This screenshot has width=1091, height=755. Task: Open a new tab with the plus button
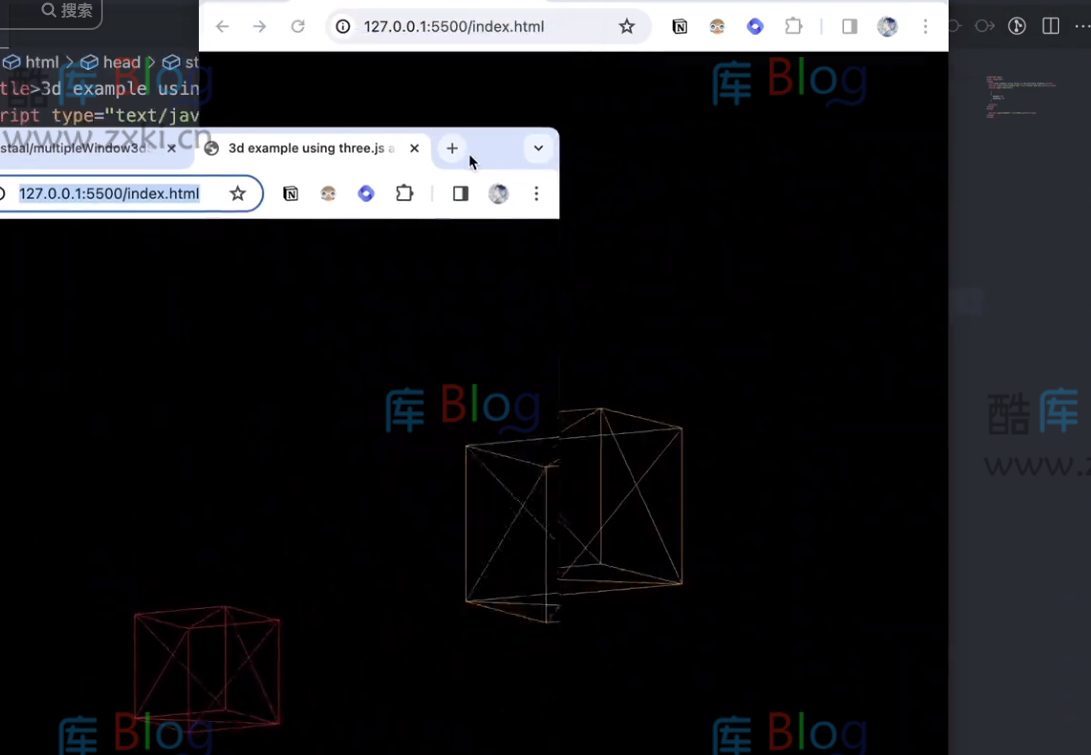pyautogui.click(x=451, y=148)
